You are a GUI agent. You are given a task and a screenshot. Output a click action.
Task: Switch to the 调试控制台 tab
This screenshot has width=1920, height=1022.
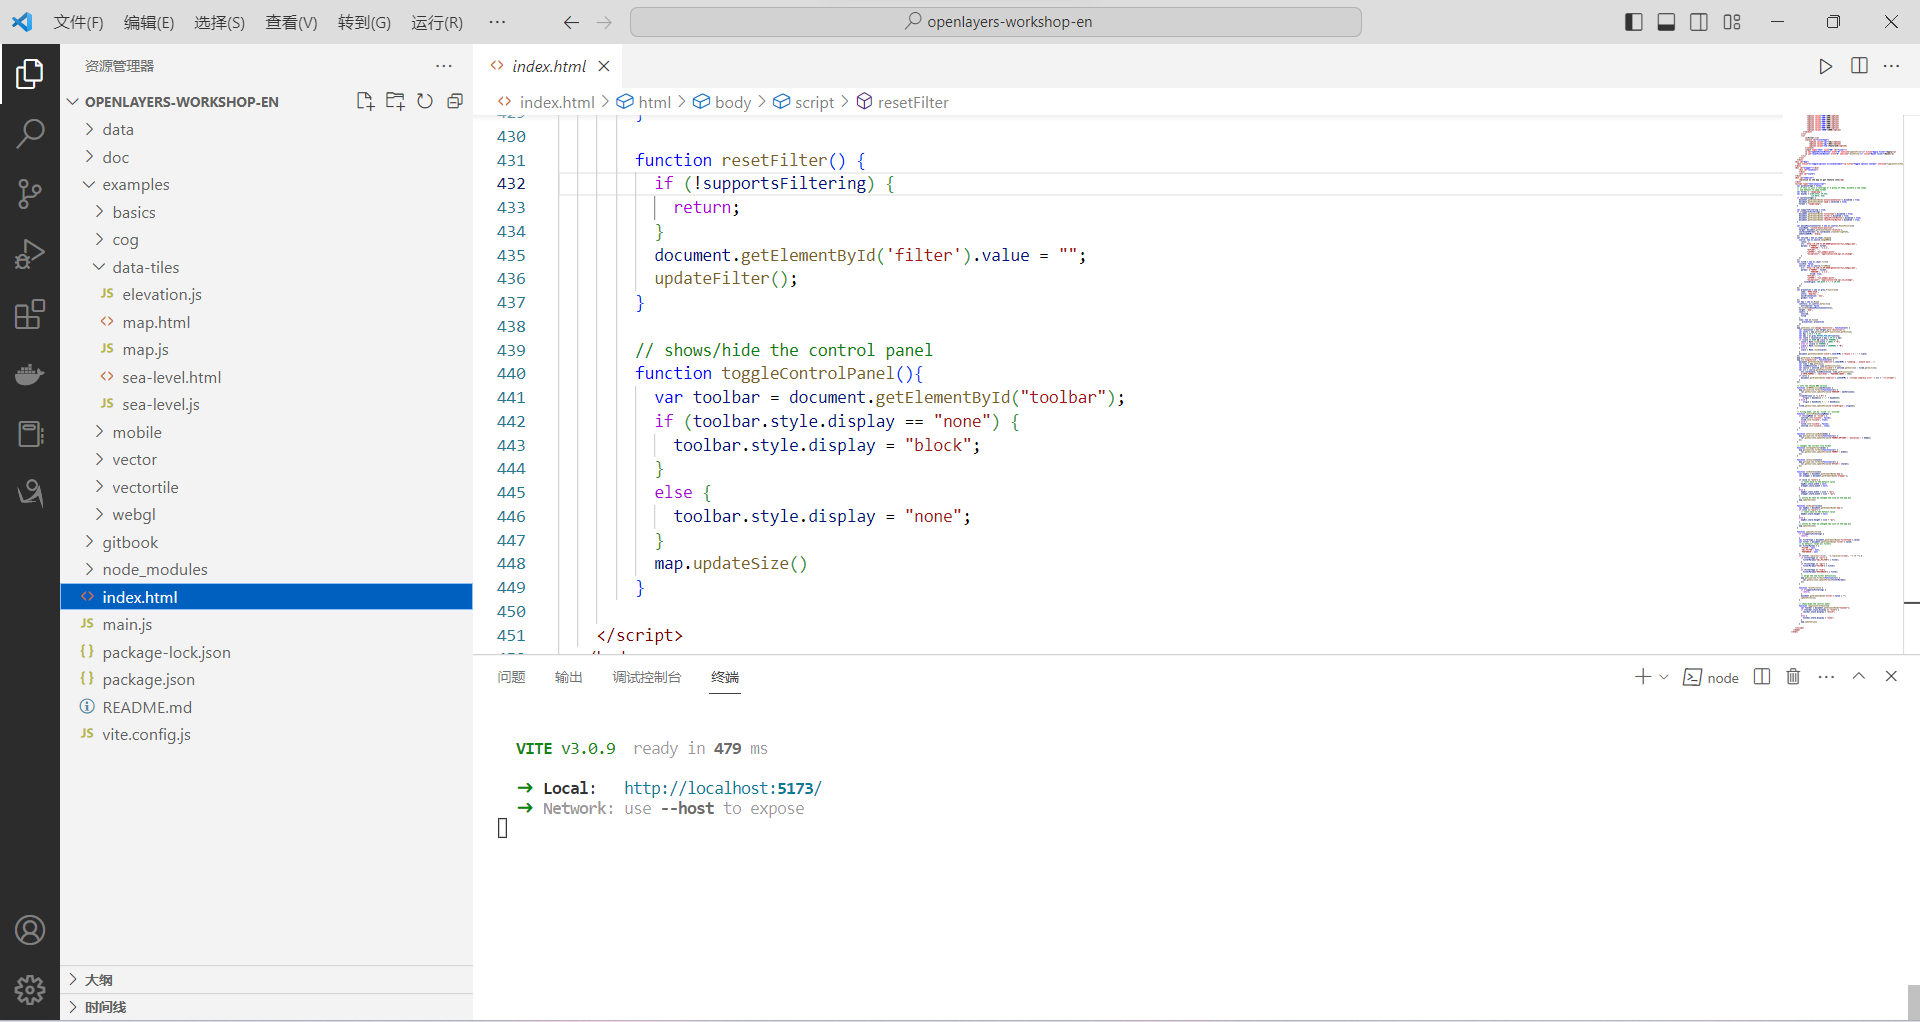click(x=646, y=677)
